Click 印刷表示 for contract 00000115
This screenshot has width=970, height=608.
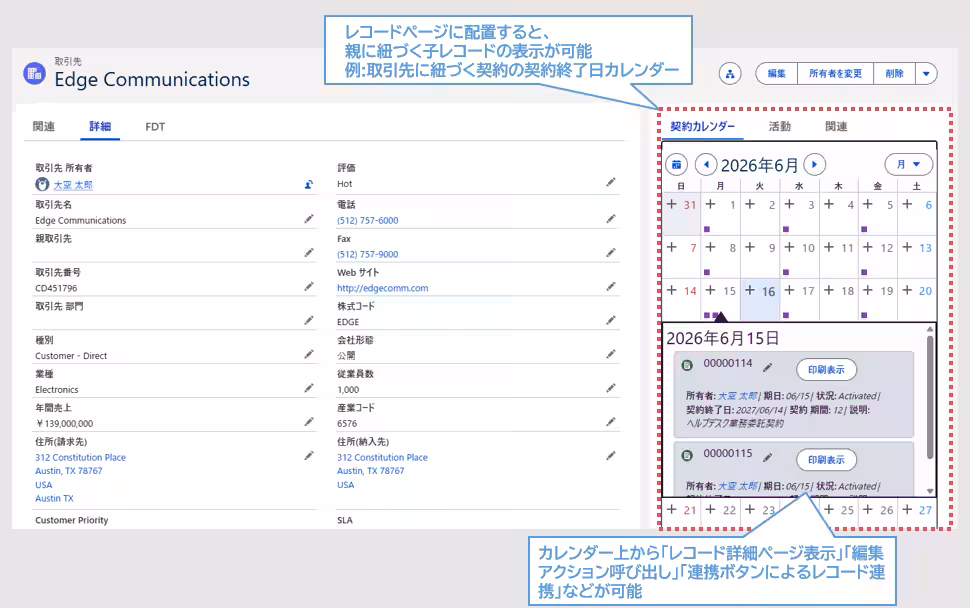tap(826, 460)
